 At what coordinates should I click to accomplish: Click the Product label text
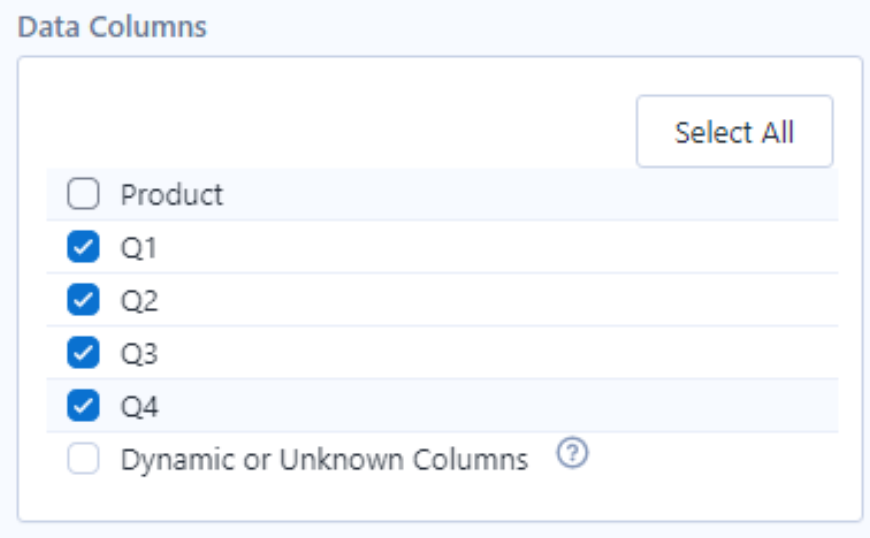click(x=172, y=195)
